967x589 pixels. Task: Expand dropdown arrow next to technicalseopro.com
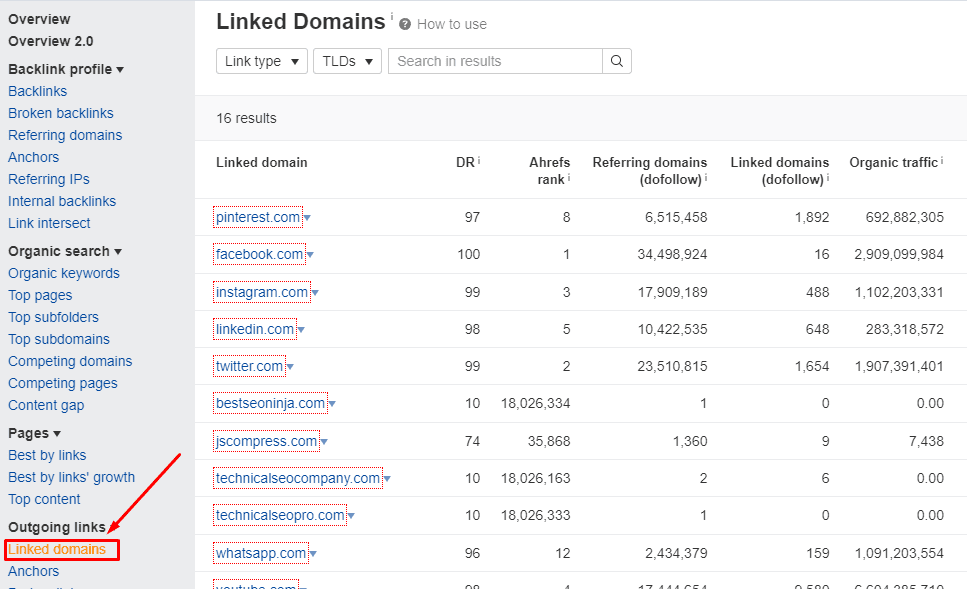[x=352, y=516]
